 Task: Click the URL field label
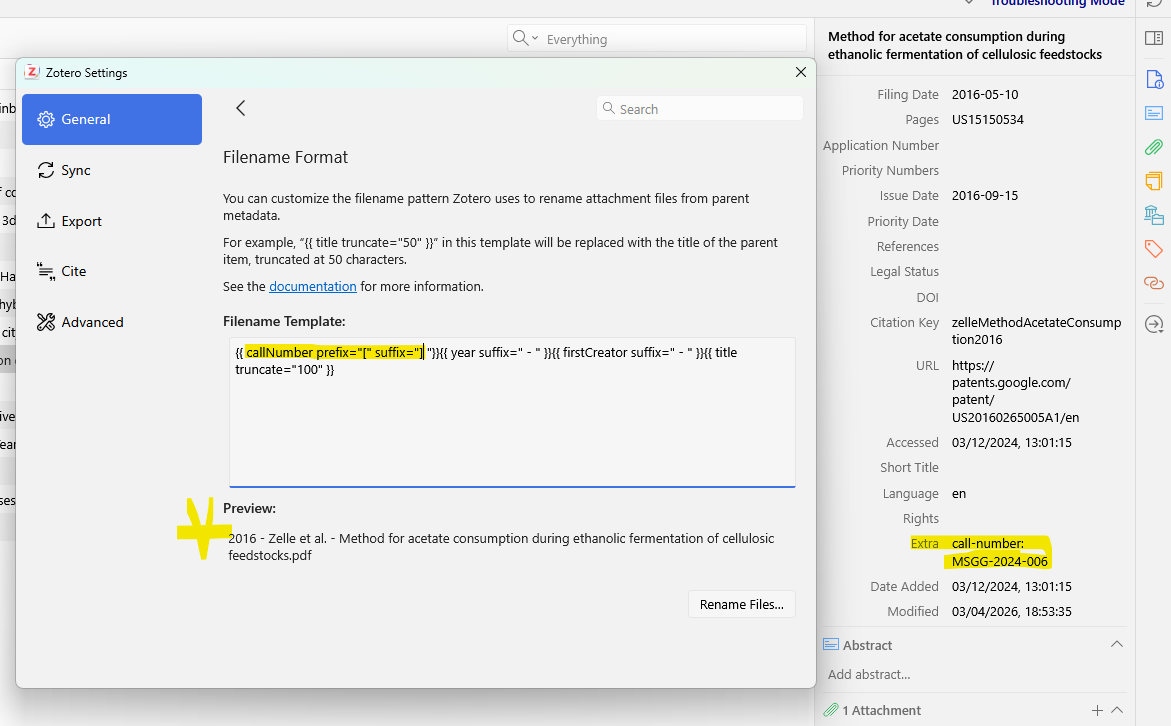pos(927,366)
